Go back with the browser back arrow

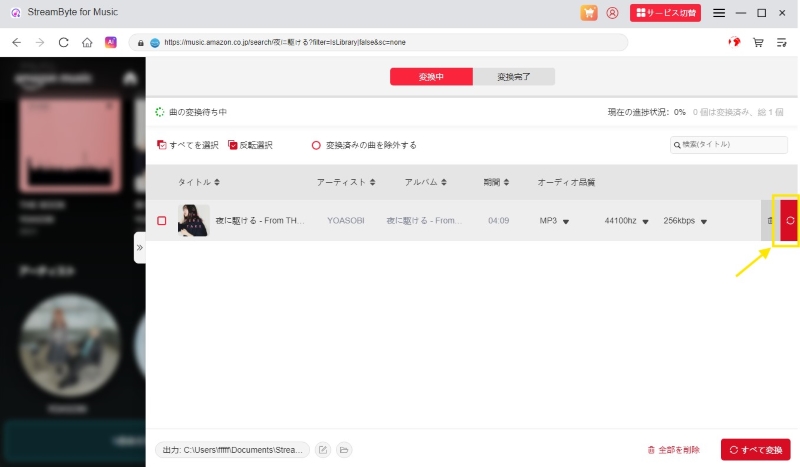16,42
